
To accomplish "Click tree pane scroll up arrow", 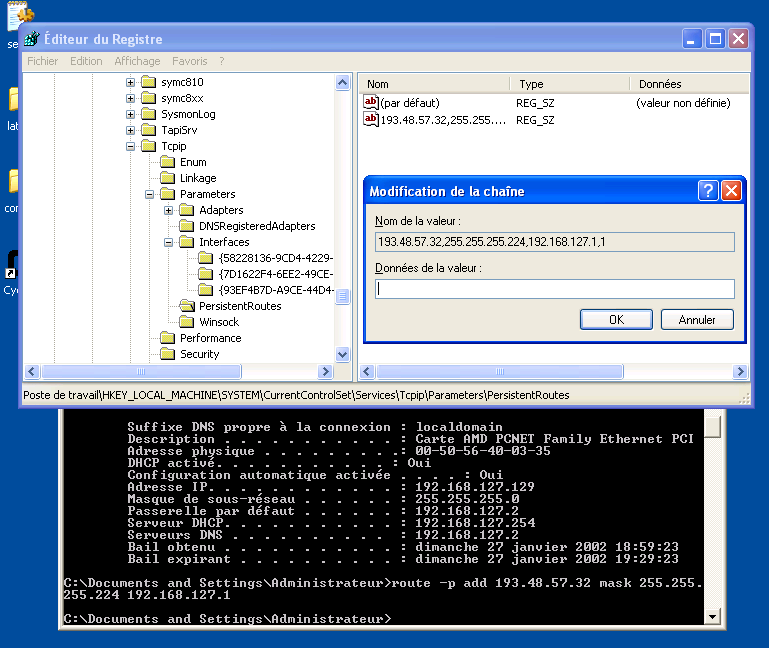I will pos(342,82).
